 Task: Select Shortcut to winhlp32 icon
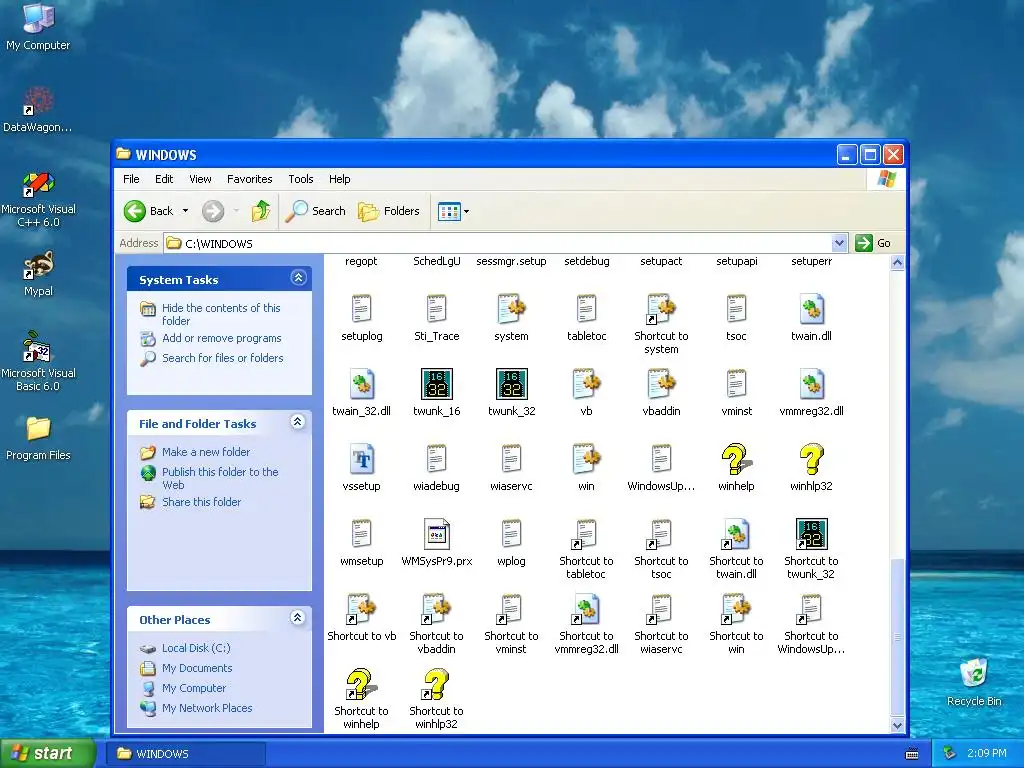point(436,684)
